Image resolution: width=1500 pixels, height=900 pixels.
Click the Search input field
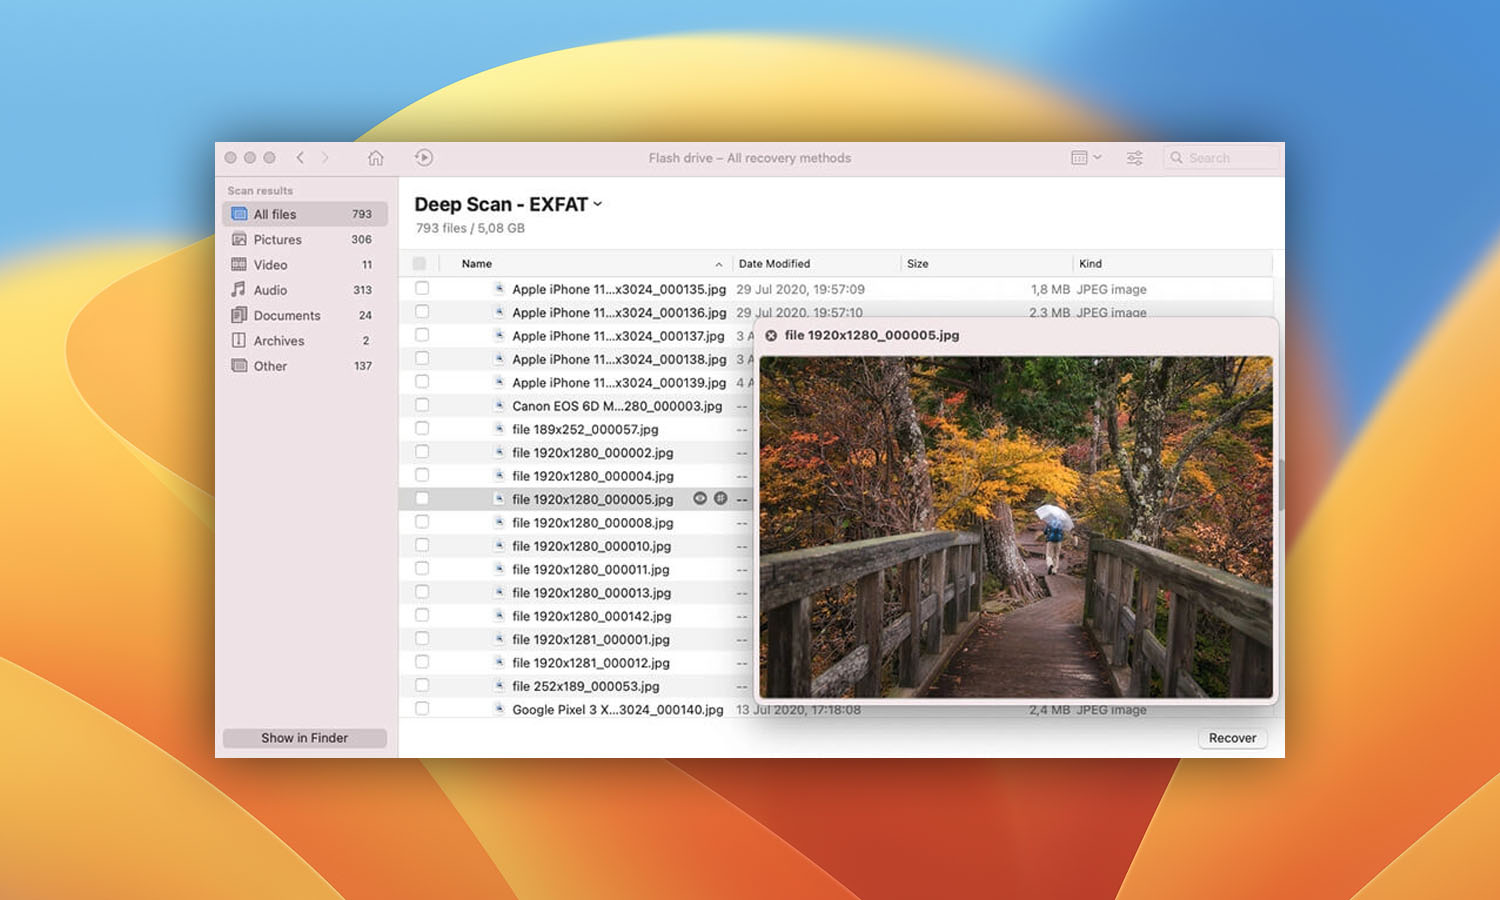point(1221,158)
